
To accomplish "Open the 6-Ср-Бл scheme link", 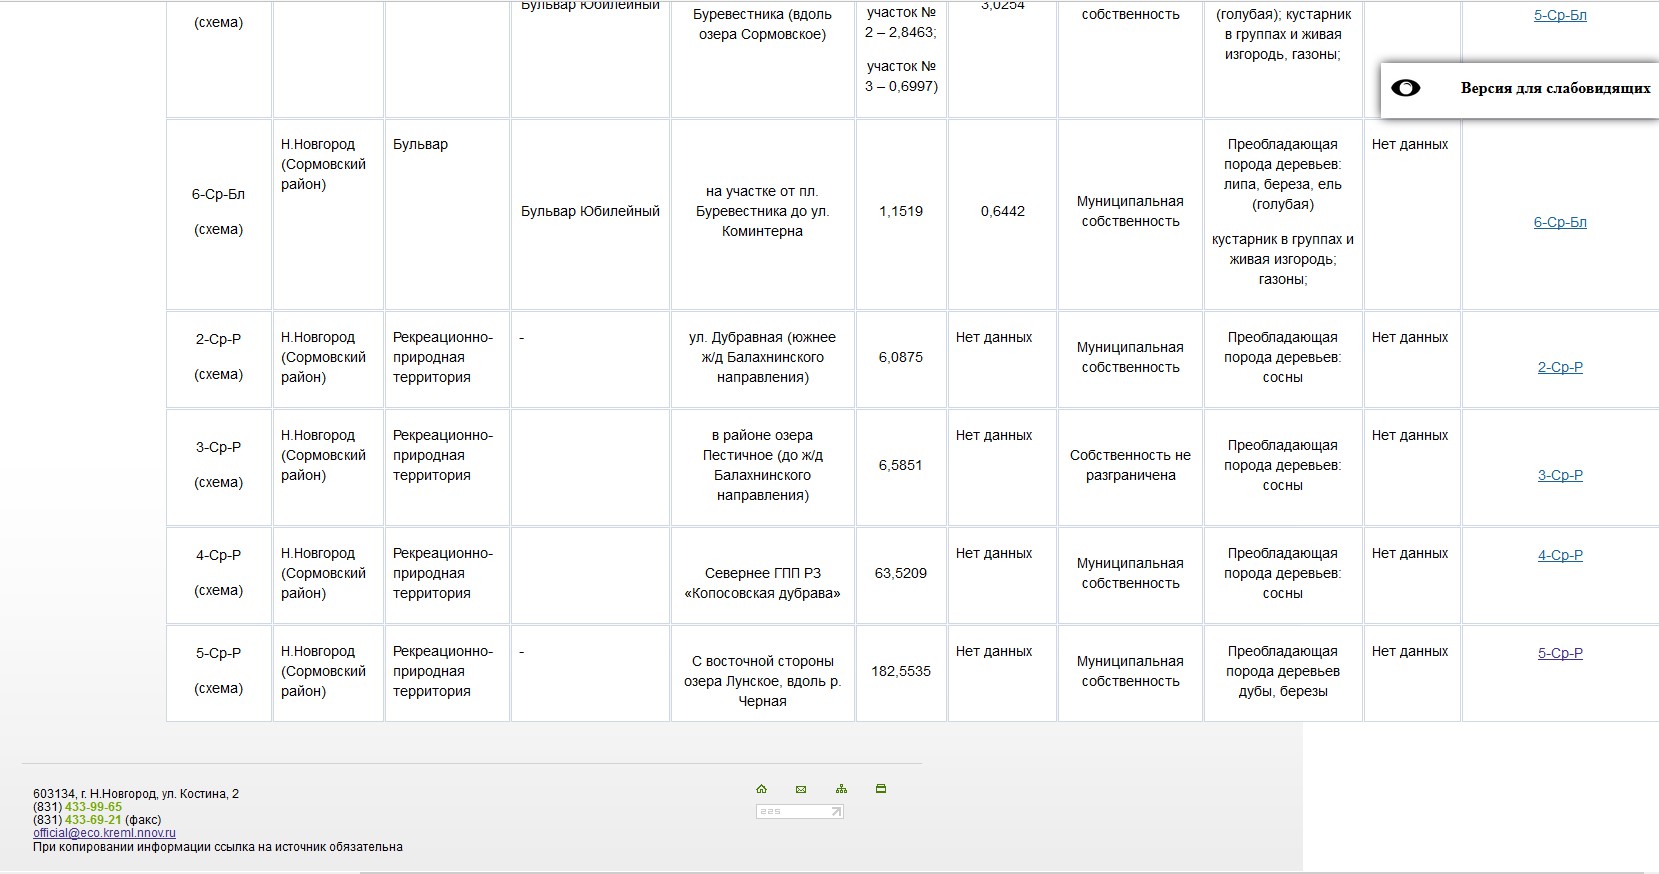I will point(1560,222).
